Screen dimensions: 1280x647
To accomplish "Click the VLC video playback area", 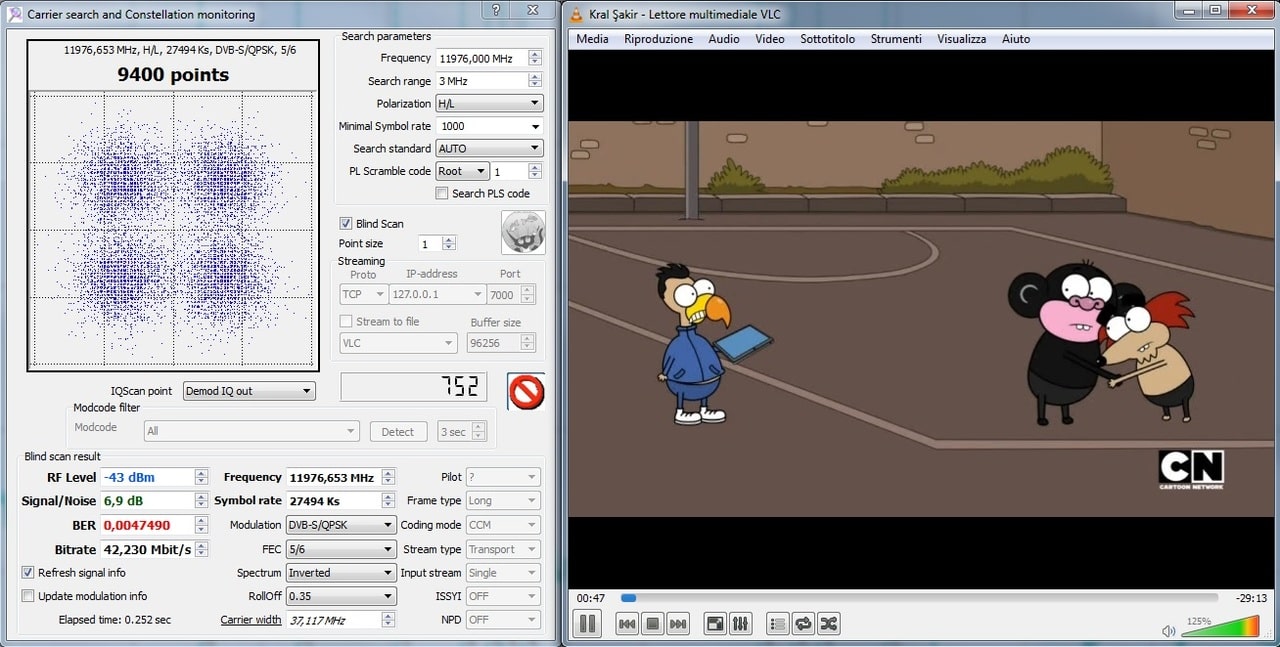I will (919, 319).
